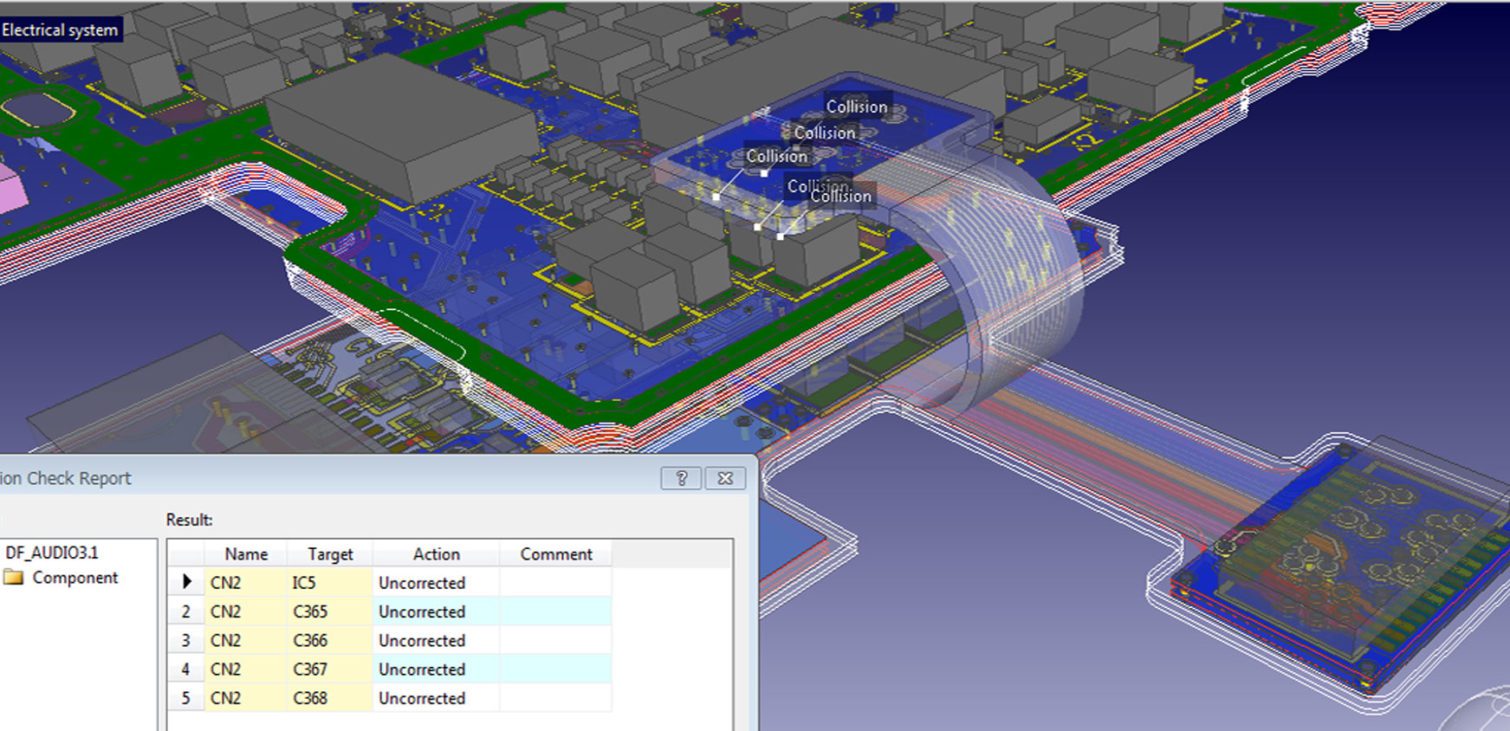The height and width of the screenshot is (731, 1510).
Task: Select row header number 2
Action: click(186, 611)
